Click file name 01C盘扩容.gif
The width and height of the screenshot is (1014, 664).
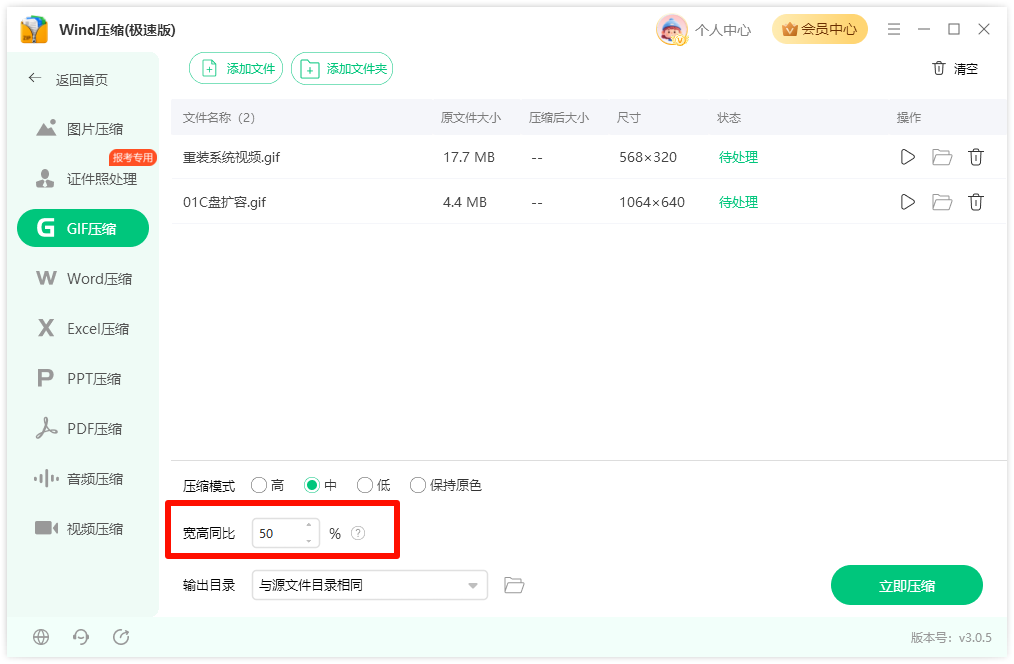click(x=224, y=202)
